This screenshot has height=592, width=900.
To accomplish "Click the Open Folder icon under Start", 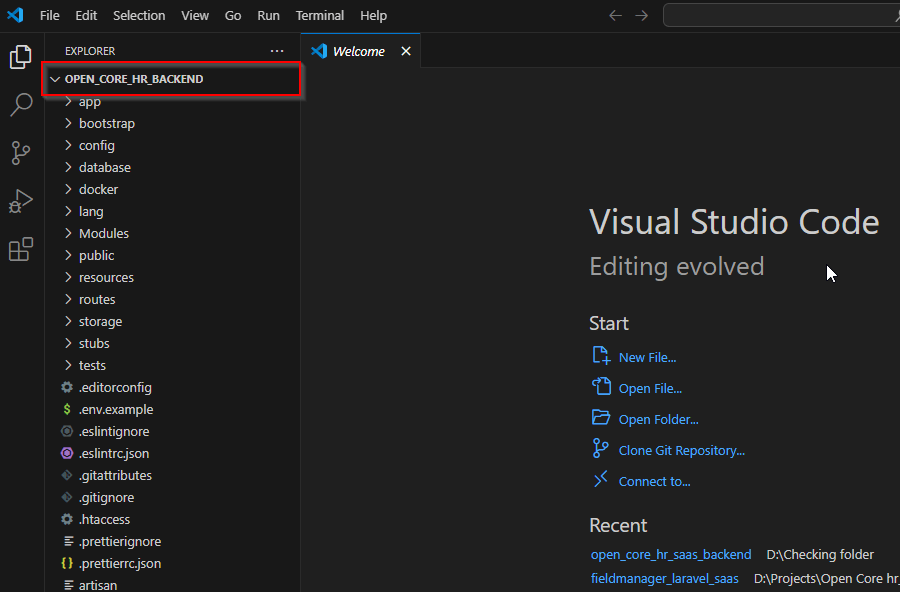I will (601, 417).
